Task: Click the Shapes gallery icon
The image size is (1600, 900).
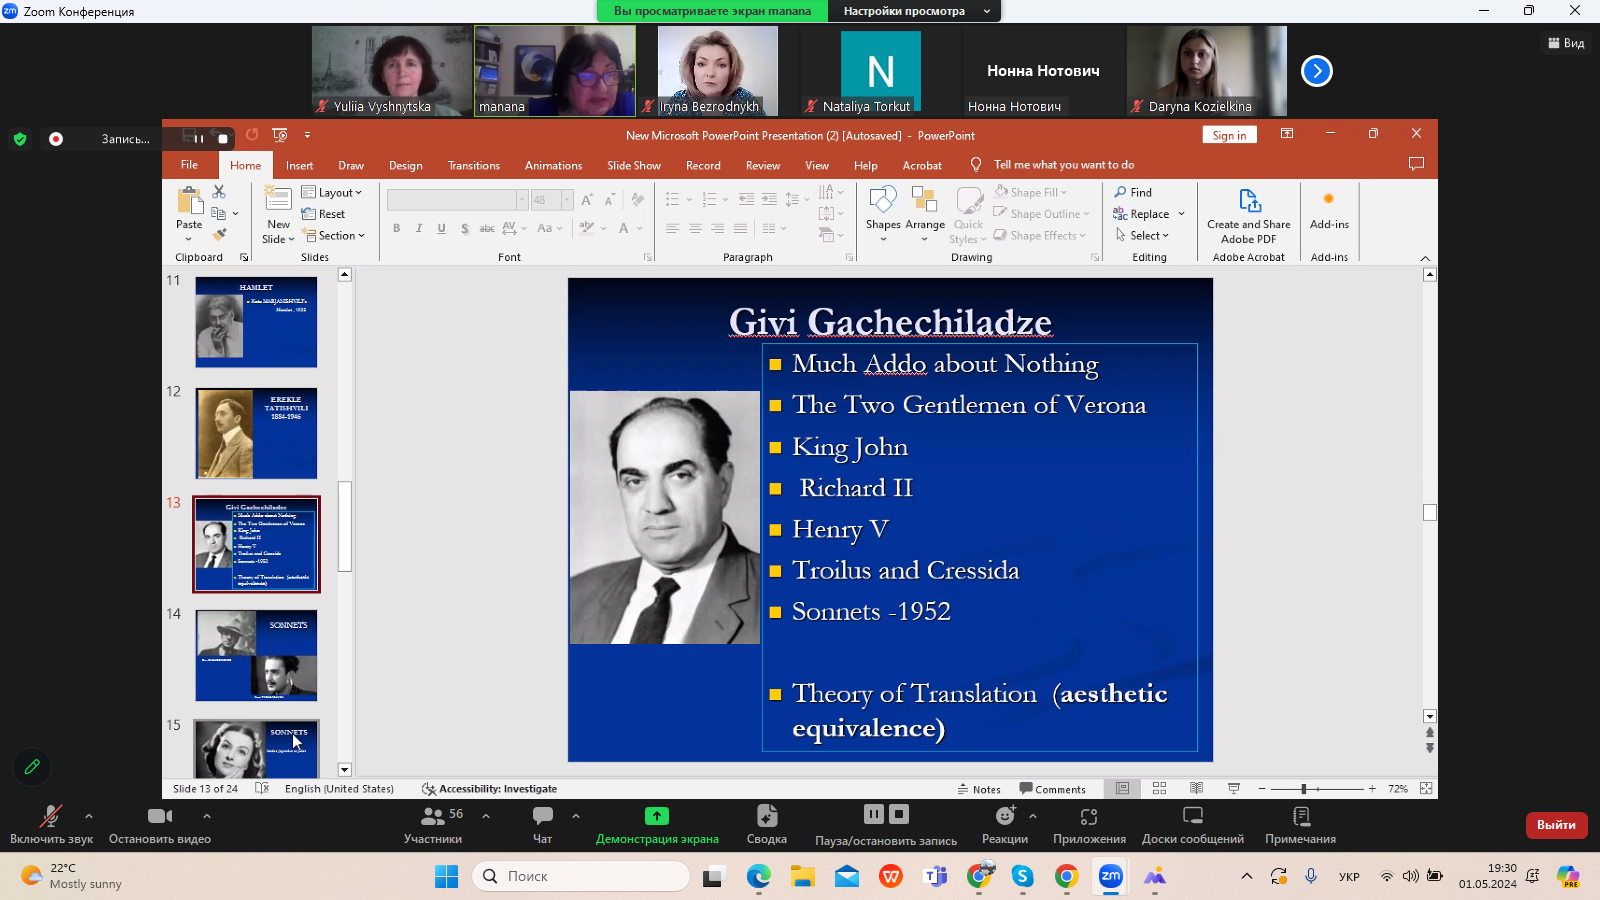Action: coord(883,202)
